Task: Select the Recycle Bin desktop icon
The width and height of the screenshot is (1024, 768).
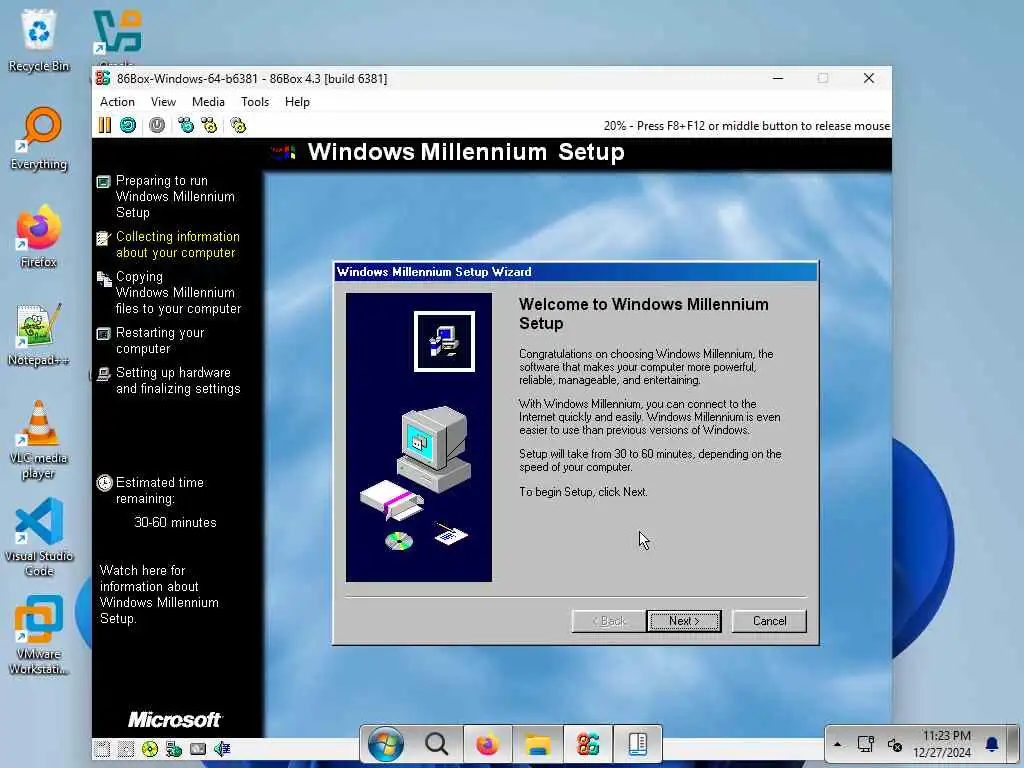Action: pyautogui.click(x=39, y=40)
